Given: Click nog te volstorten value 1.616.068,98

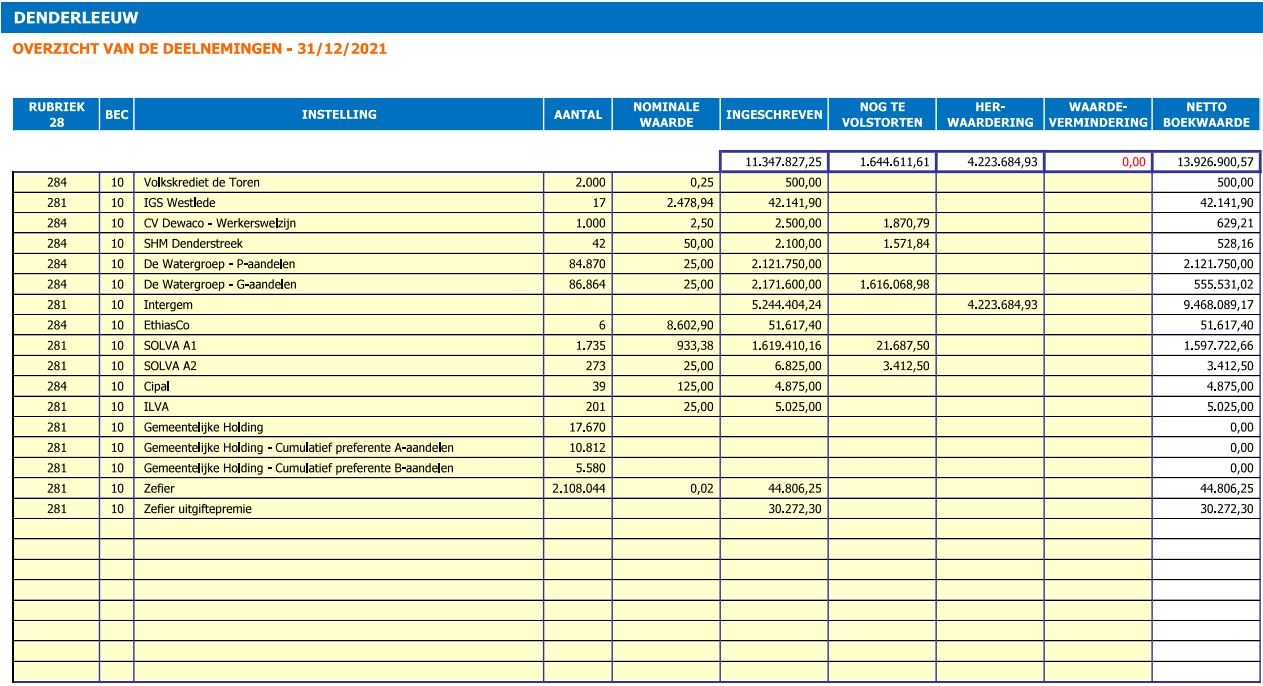Looking at the screenshot, I should (x=882, y=285).
